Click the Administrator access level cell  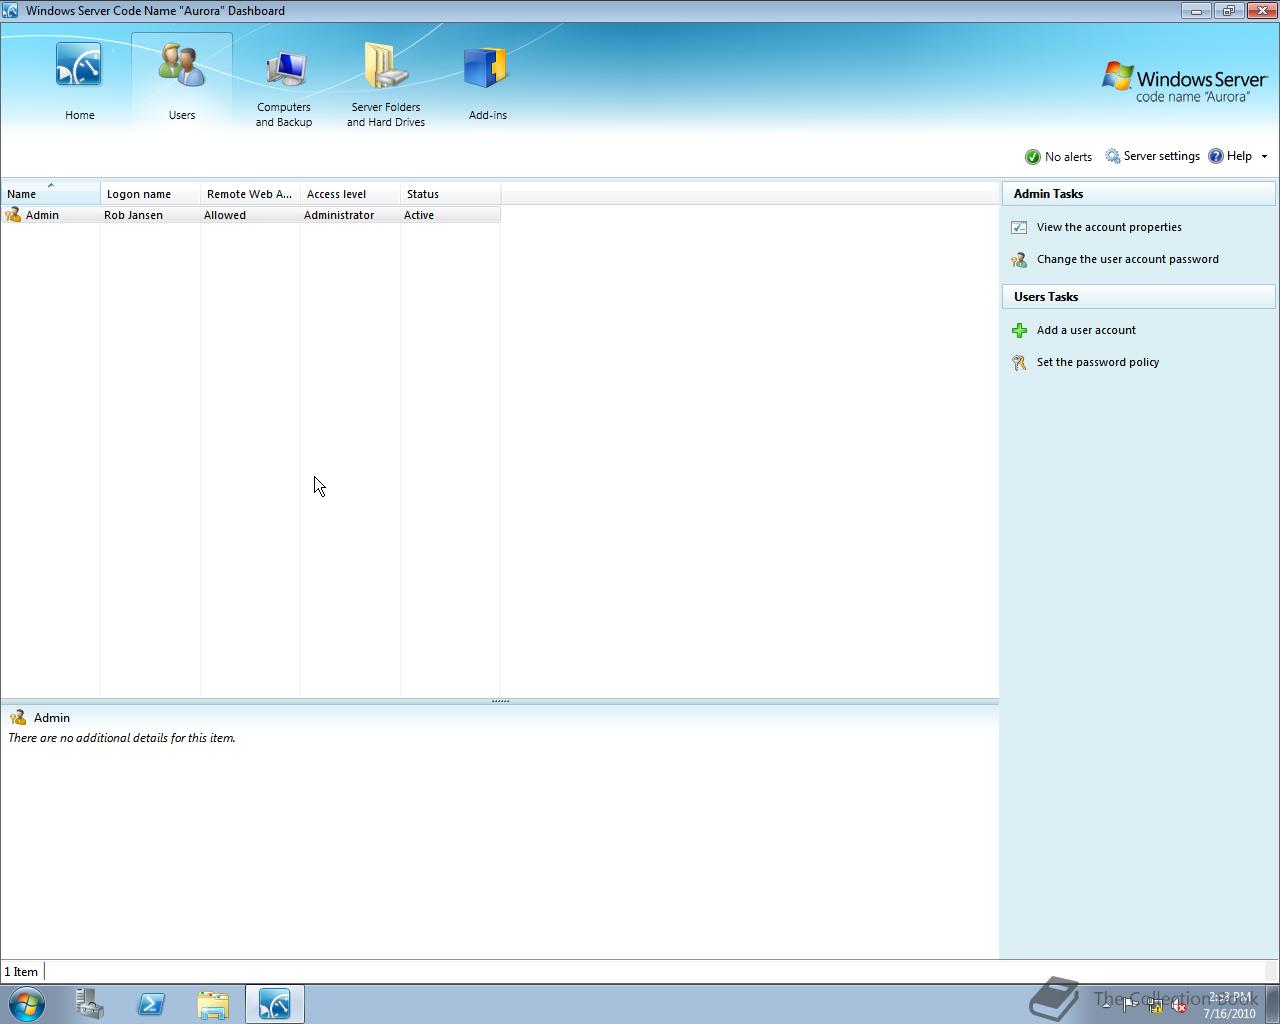click(x=339, y=215)
